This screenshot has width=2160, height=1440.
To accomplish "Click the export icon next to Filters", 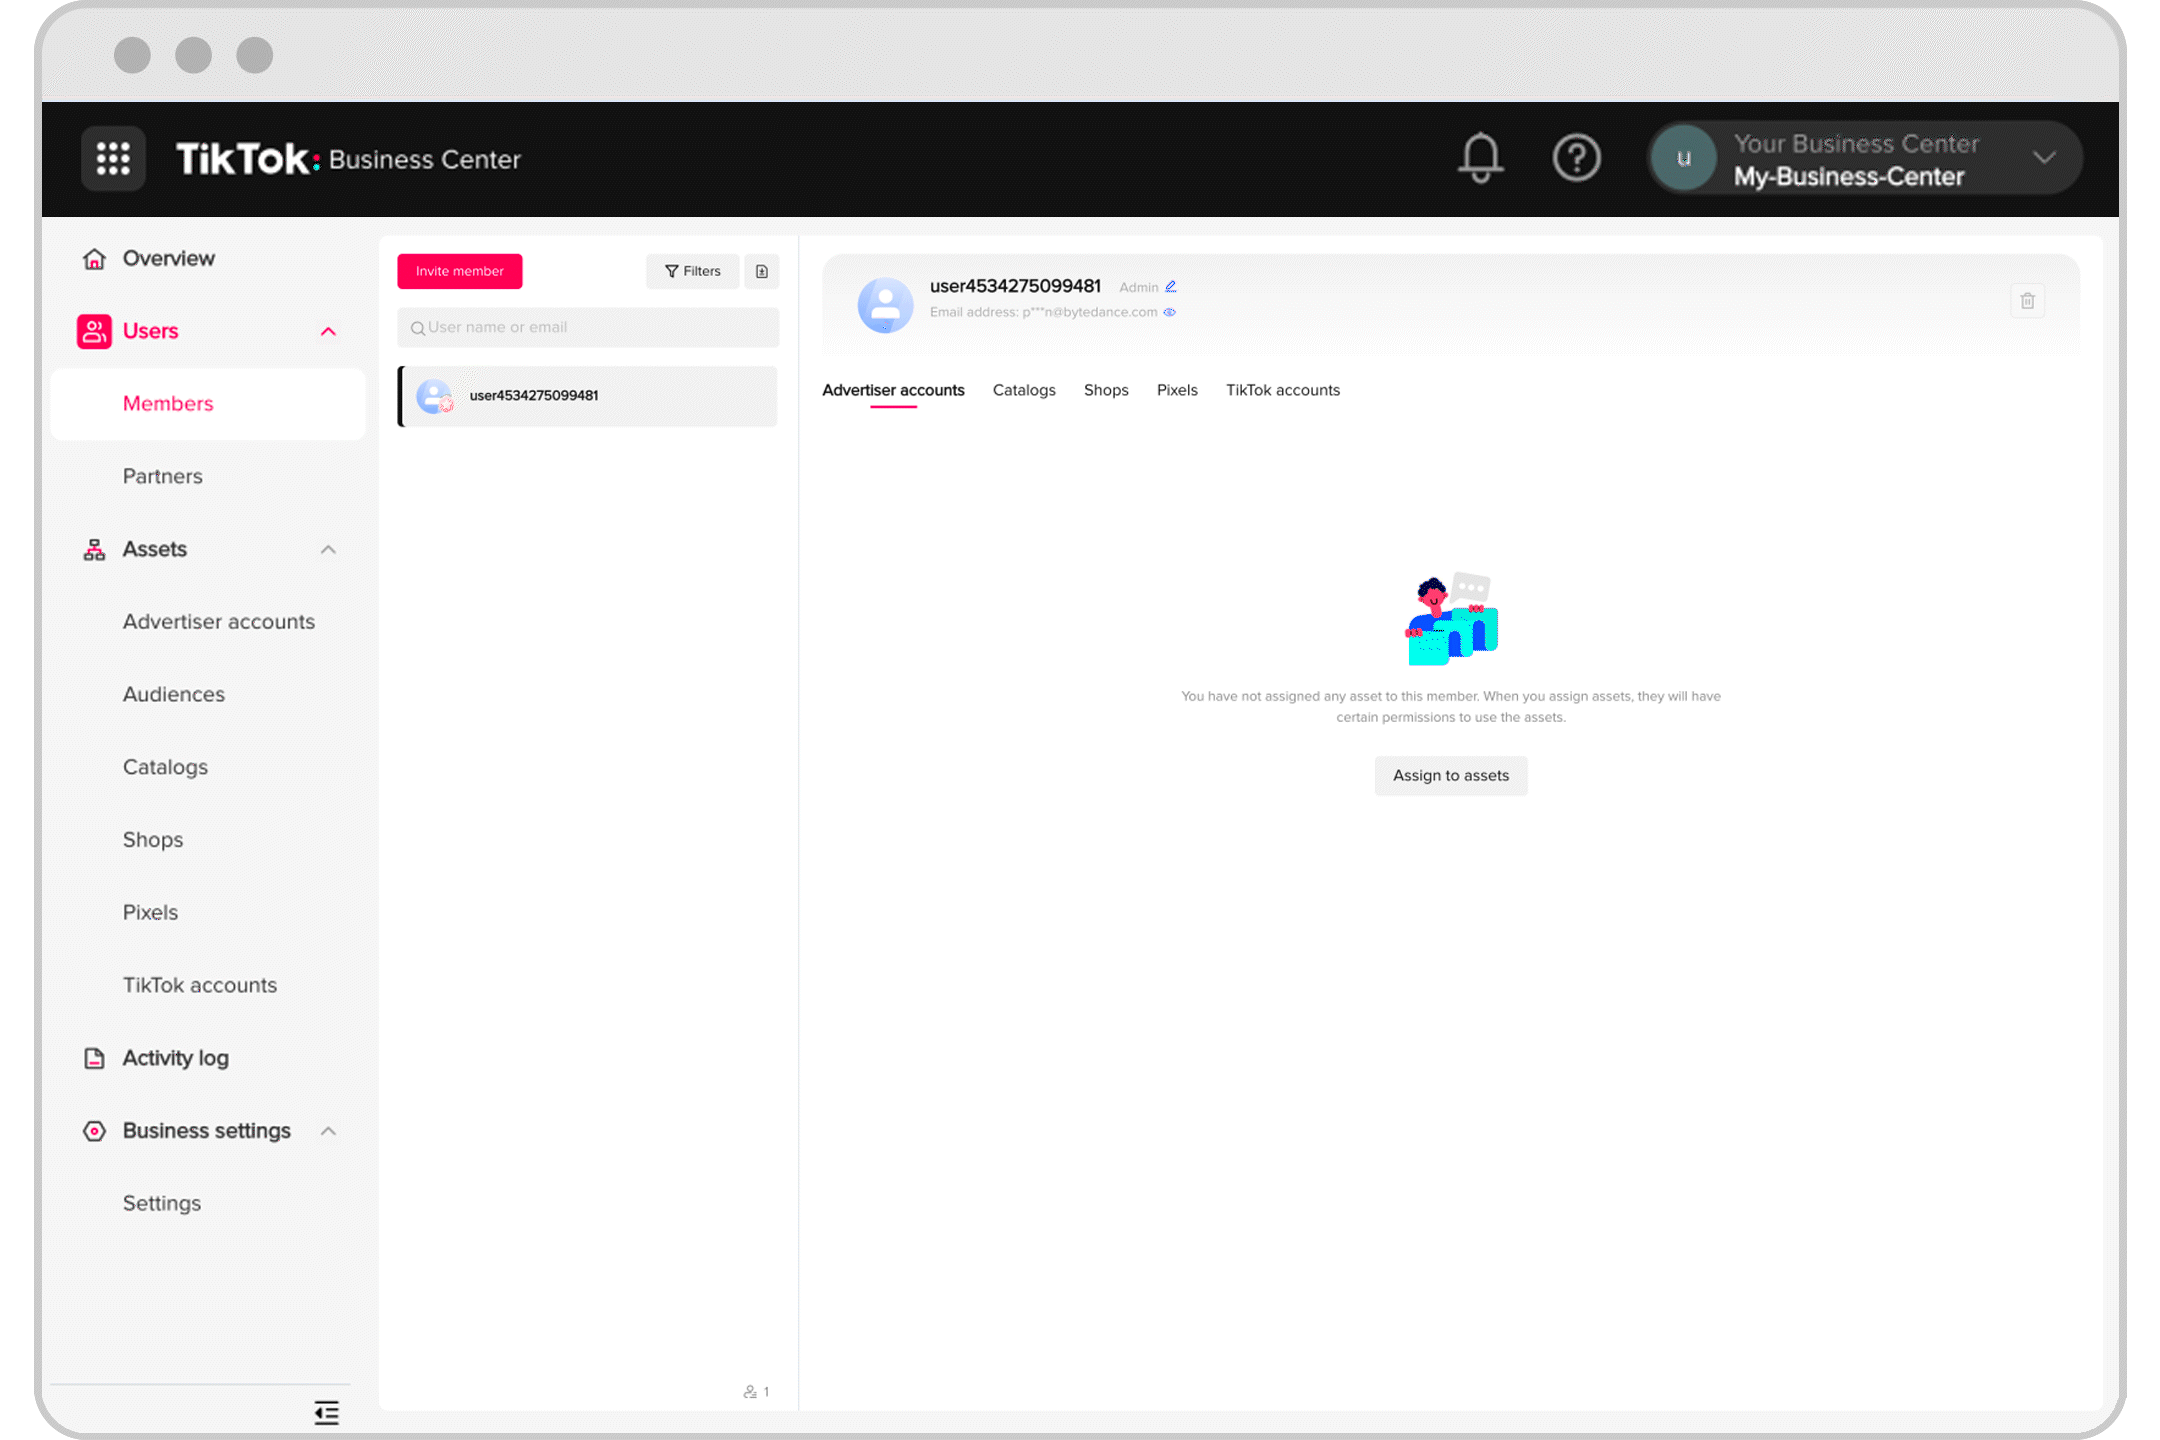I will click(762, 270).
